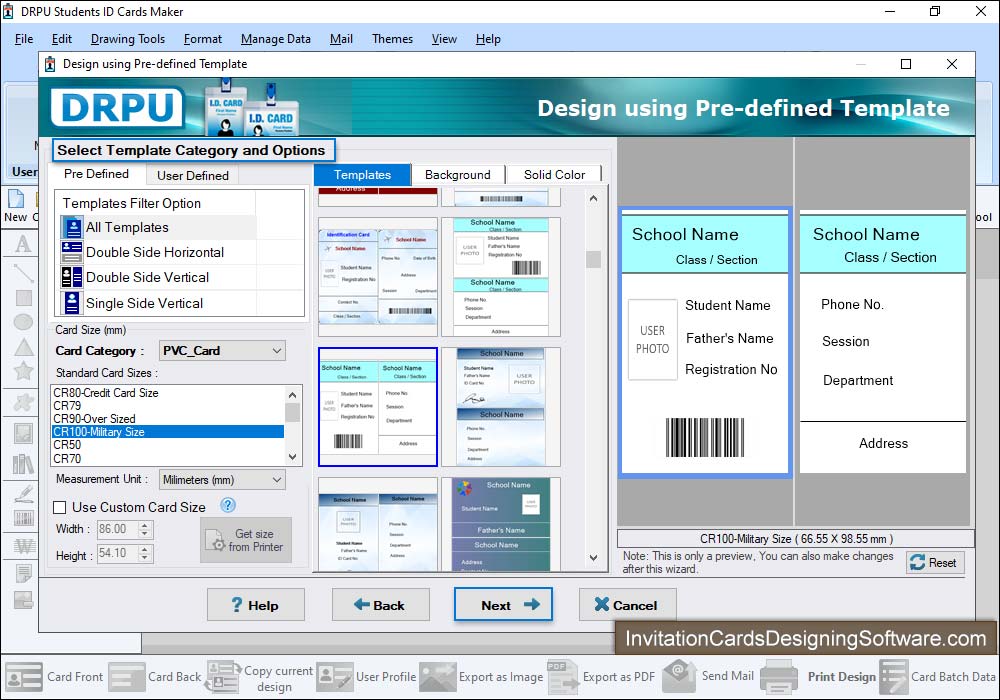Select the Identification Card template thumbnail
Viewport: 1000px width, 700px height.
378,277
